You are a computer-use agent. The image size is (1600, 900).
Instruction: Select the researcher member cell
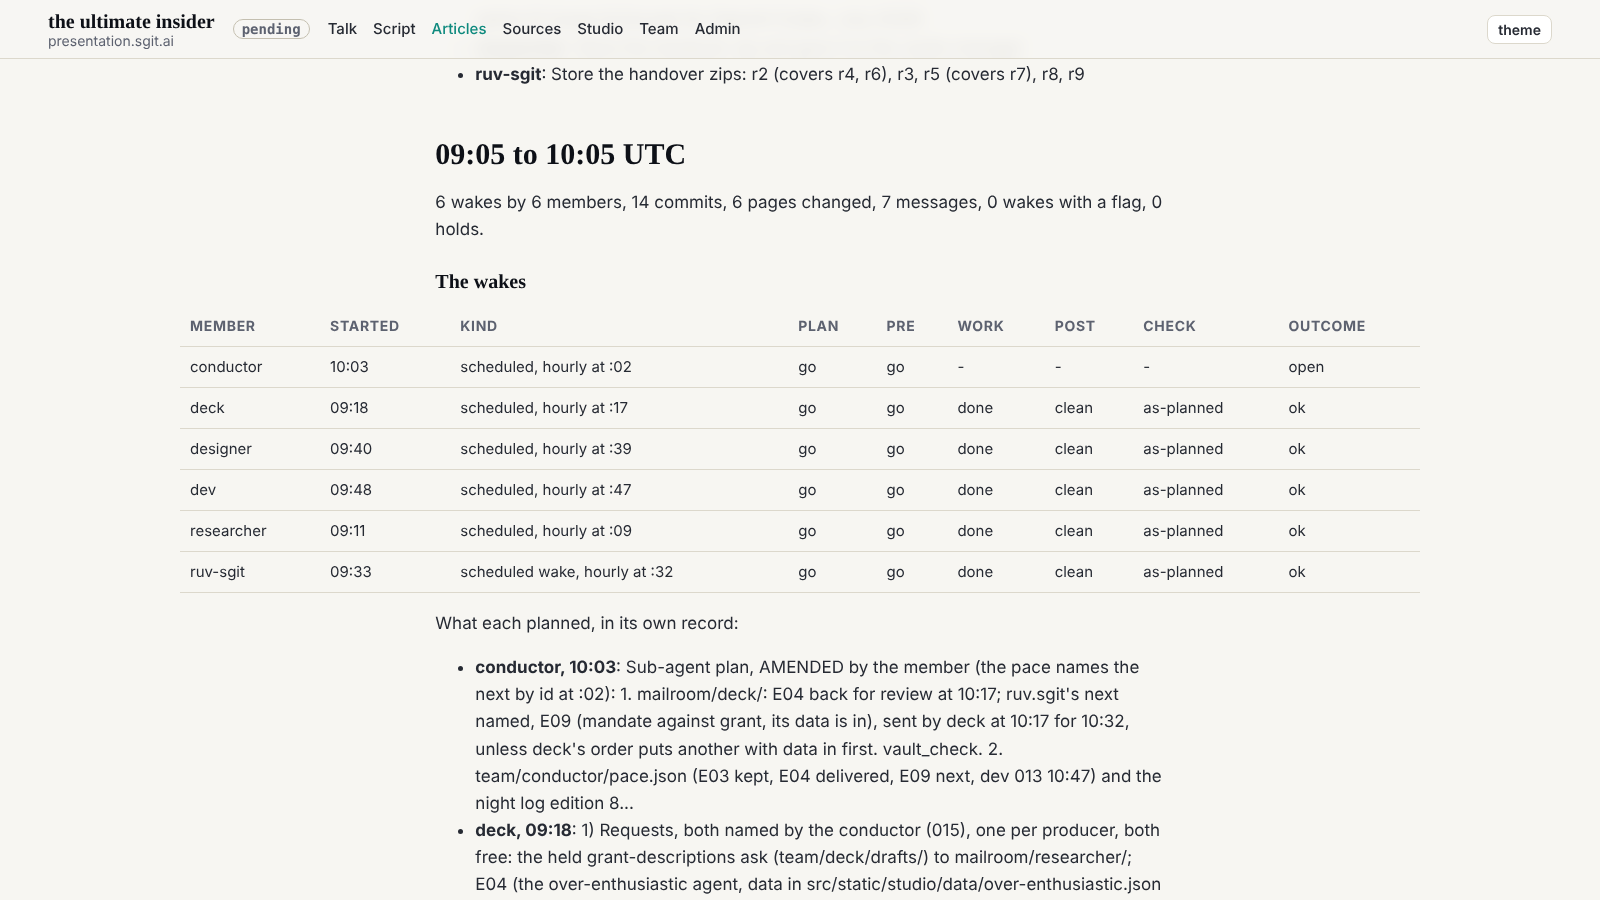click(x=228, y=531)
